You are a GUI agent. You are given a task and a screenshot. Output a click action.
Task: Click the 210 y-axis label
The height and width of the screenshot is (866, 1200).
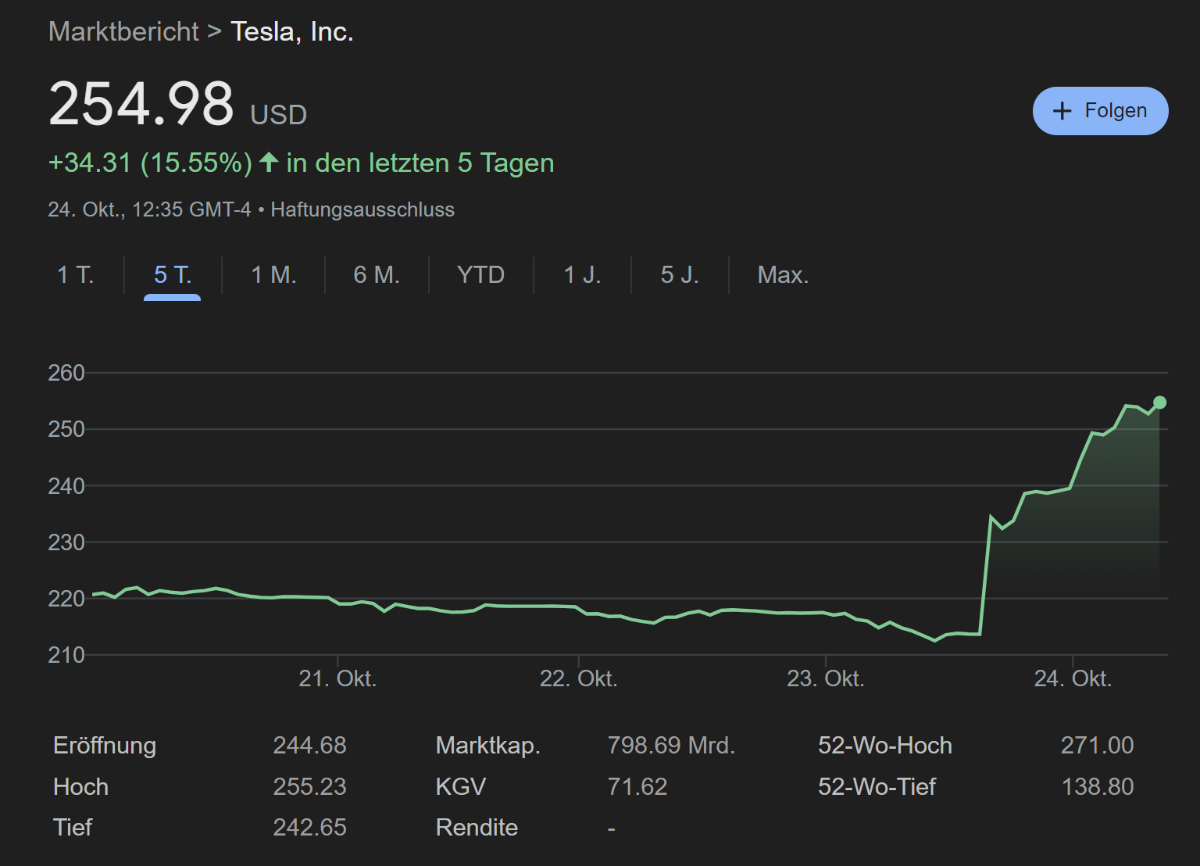coord(66,655)
